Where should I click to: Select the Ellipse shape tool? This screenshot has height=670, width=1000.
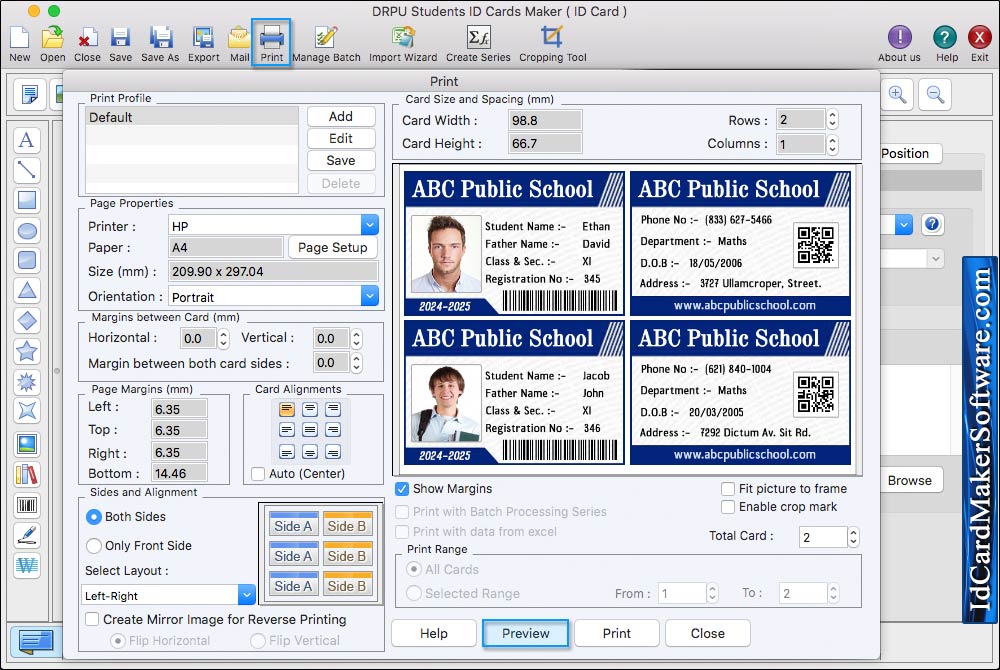[x=27, y=230]
